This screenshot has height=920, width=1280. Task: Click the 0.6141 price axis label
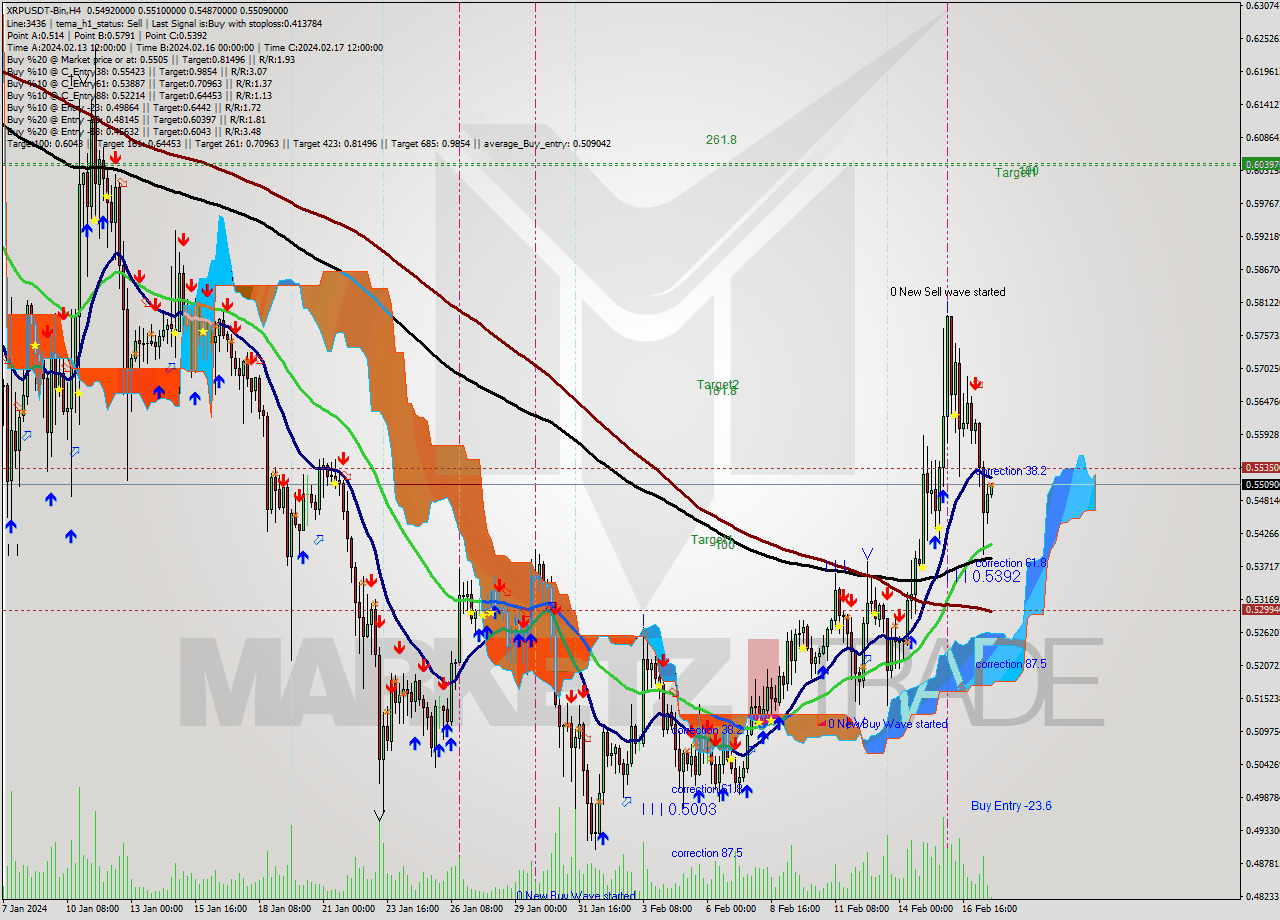tap(1261, 105)
